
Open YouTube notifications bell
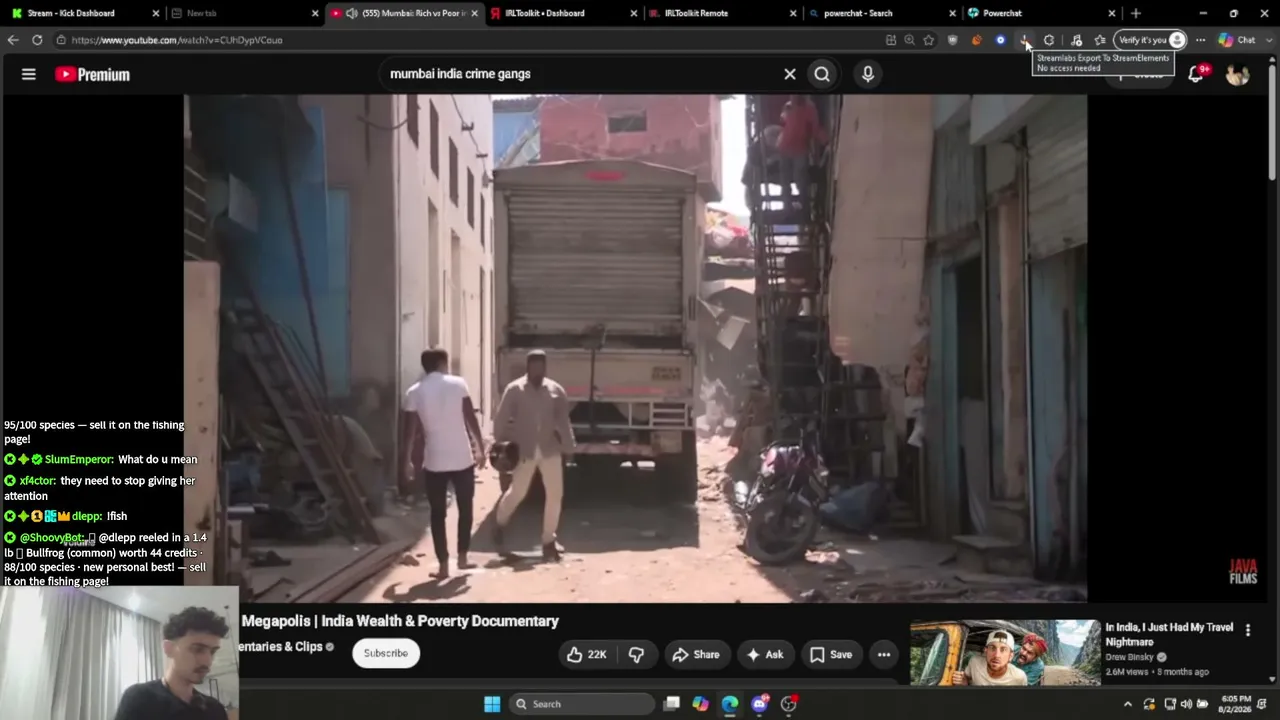1196,74
